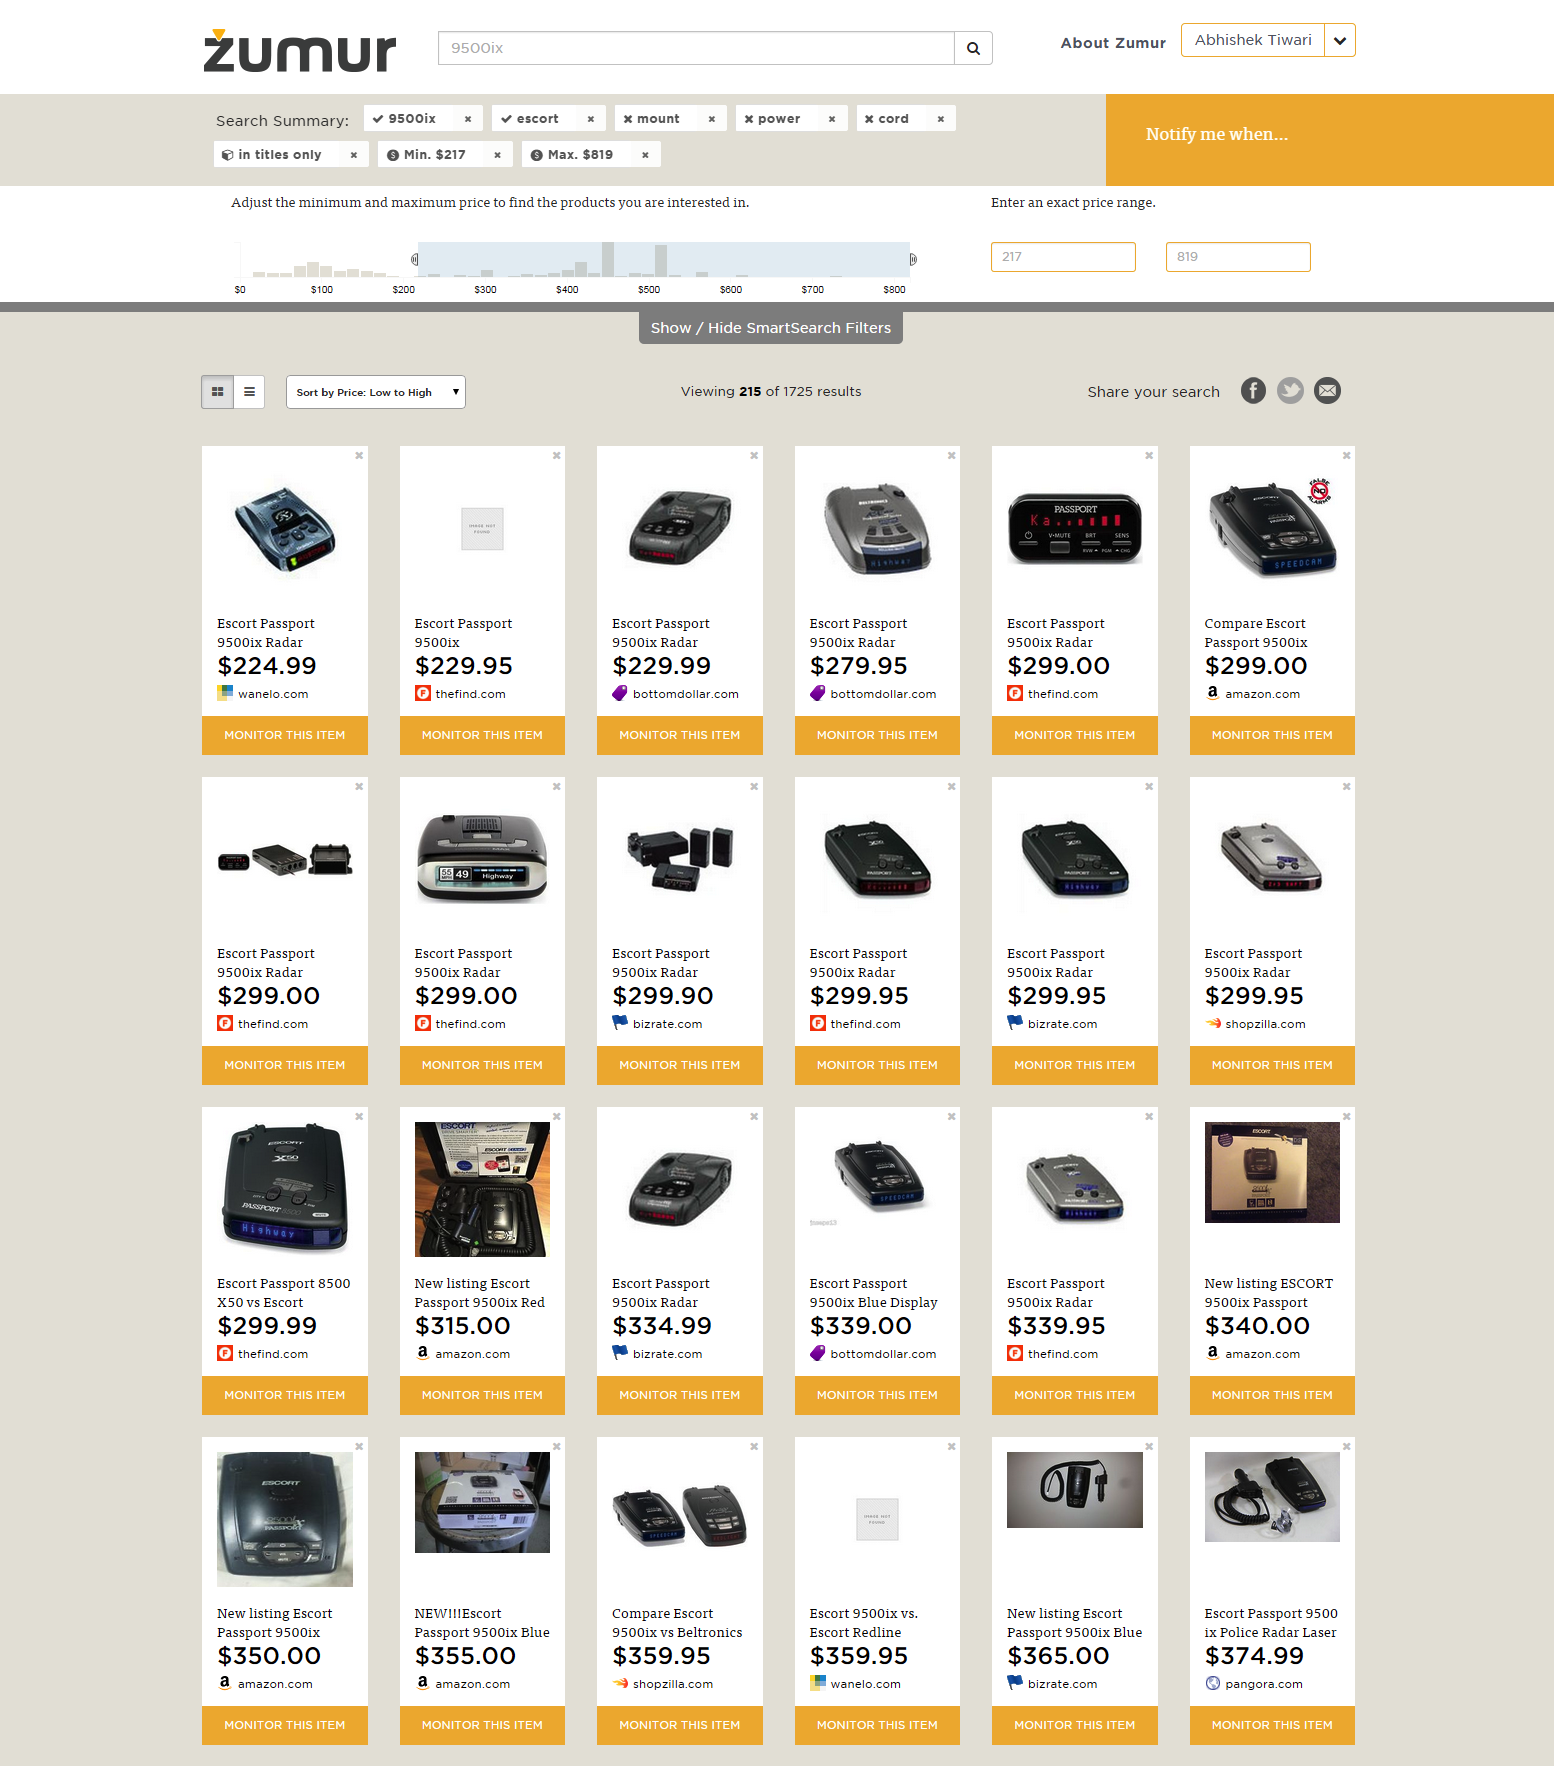Open the shopzilla.com link on $359.95 item
1554x1766 pixels.
[673, 1684]
